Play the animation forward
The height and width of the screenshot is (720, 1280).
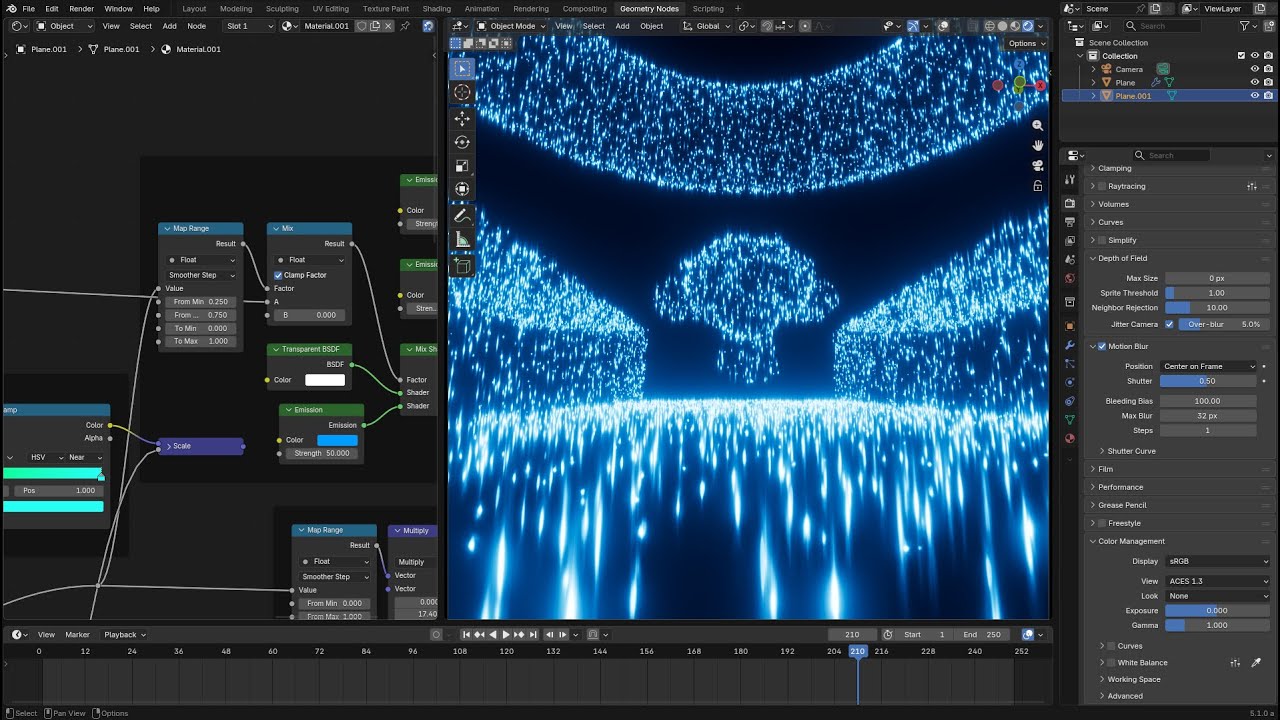point(506,634)
